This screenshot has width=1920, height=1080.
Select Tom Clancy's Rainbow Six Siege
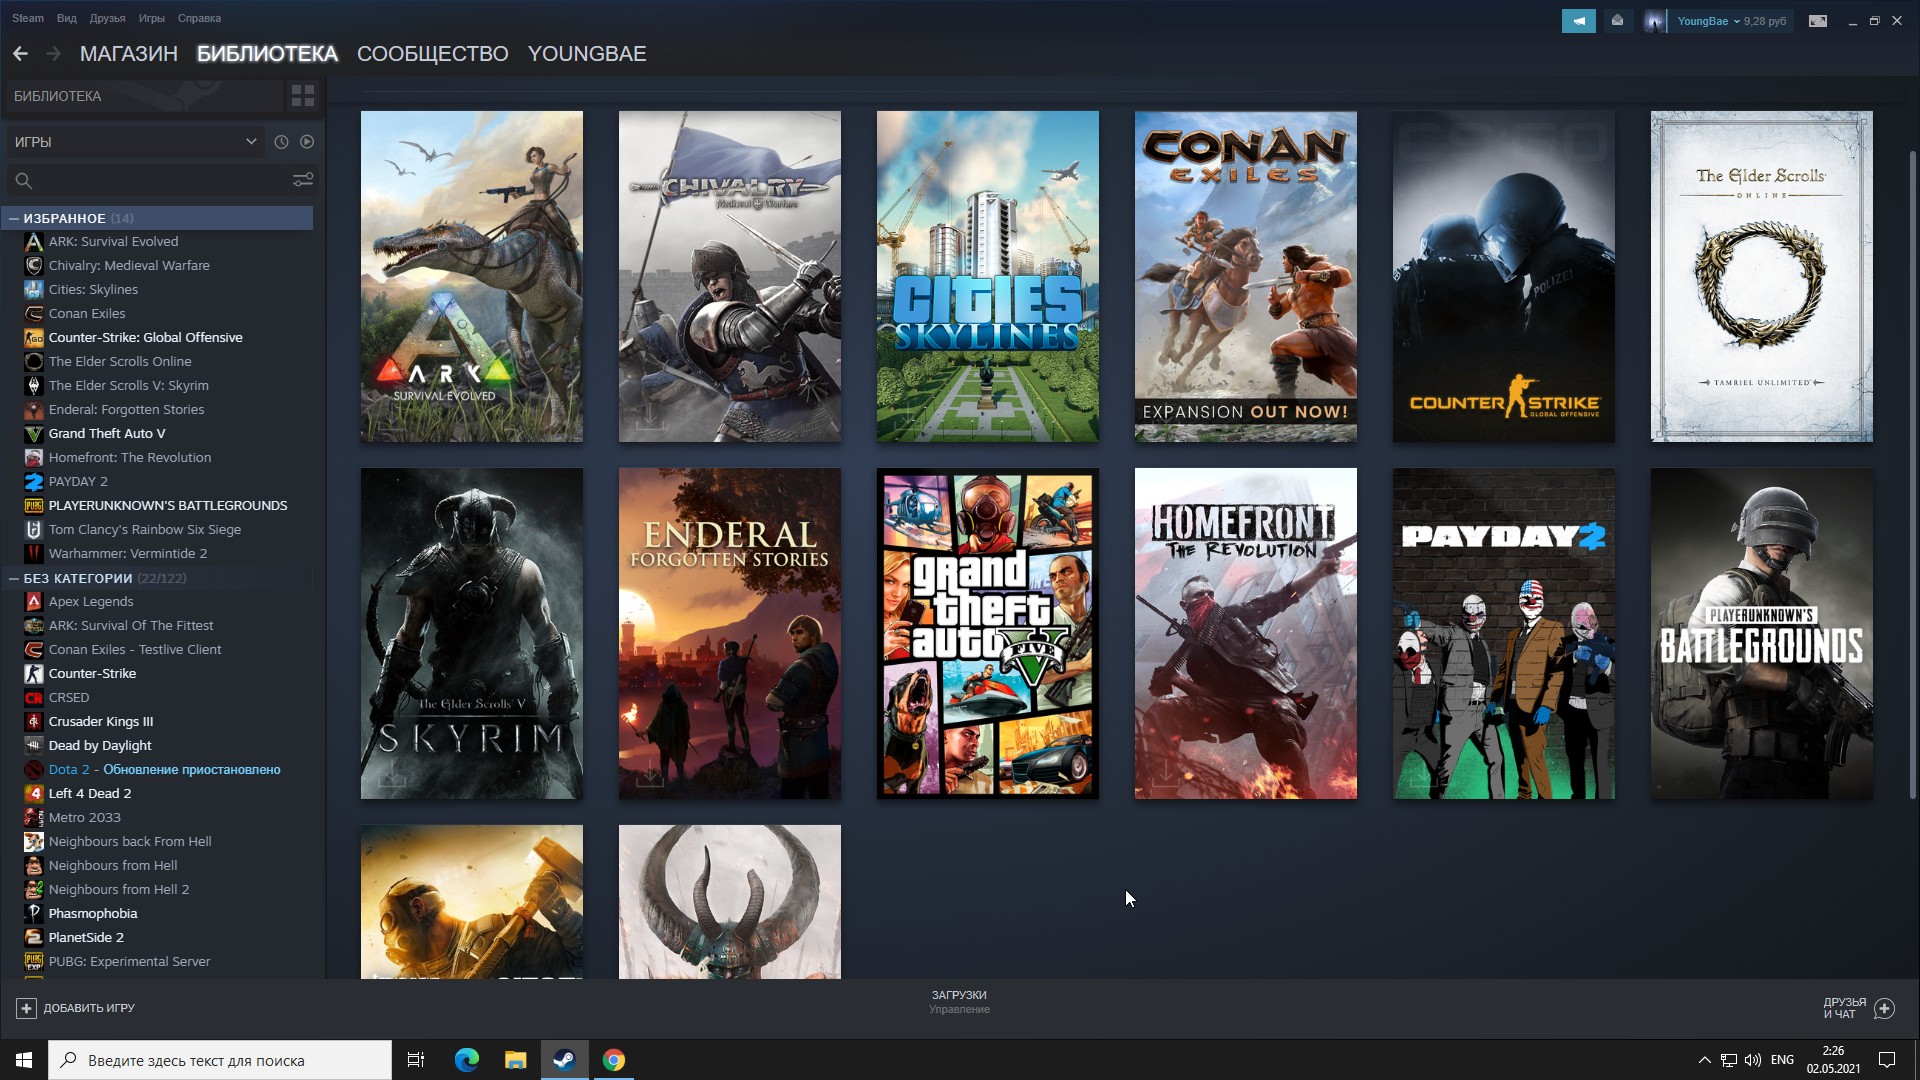(x=145, y=530)
